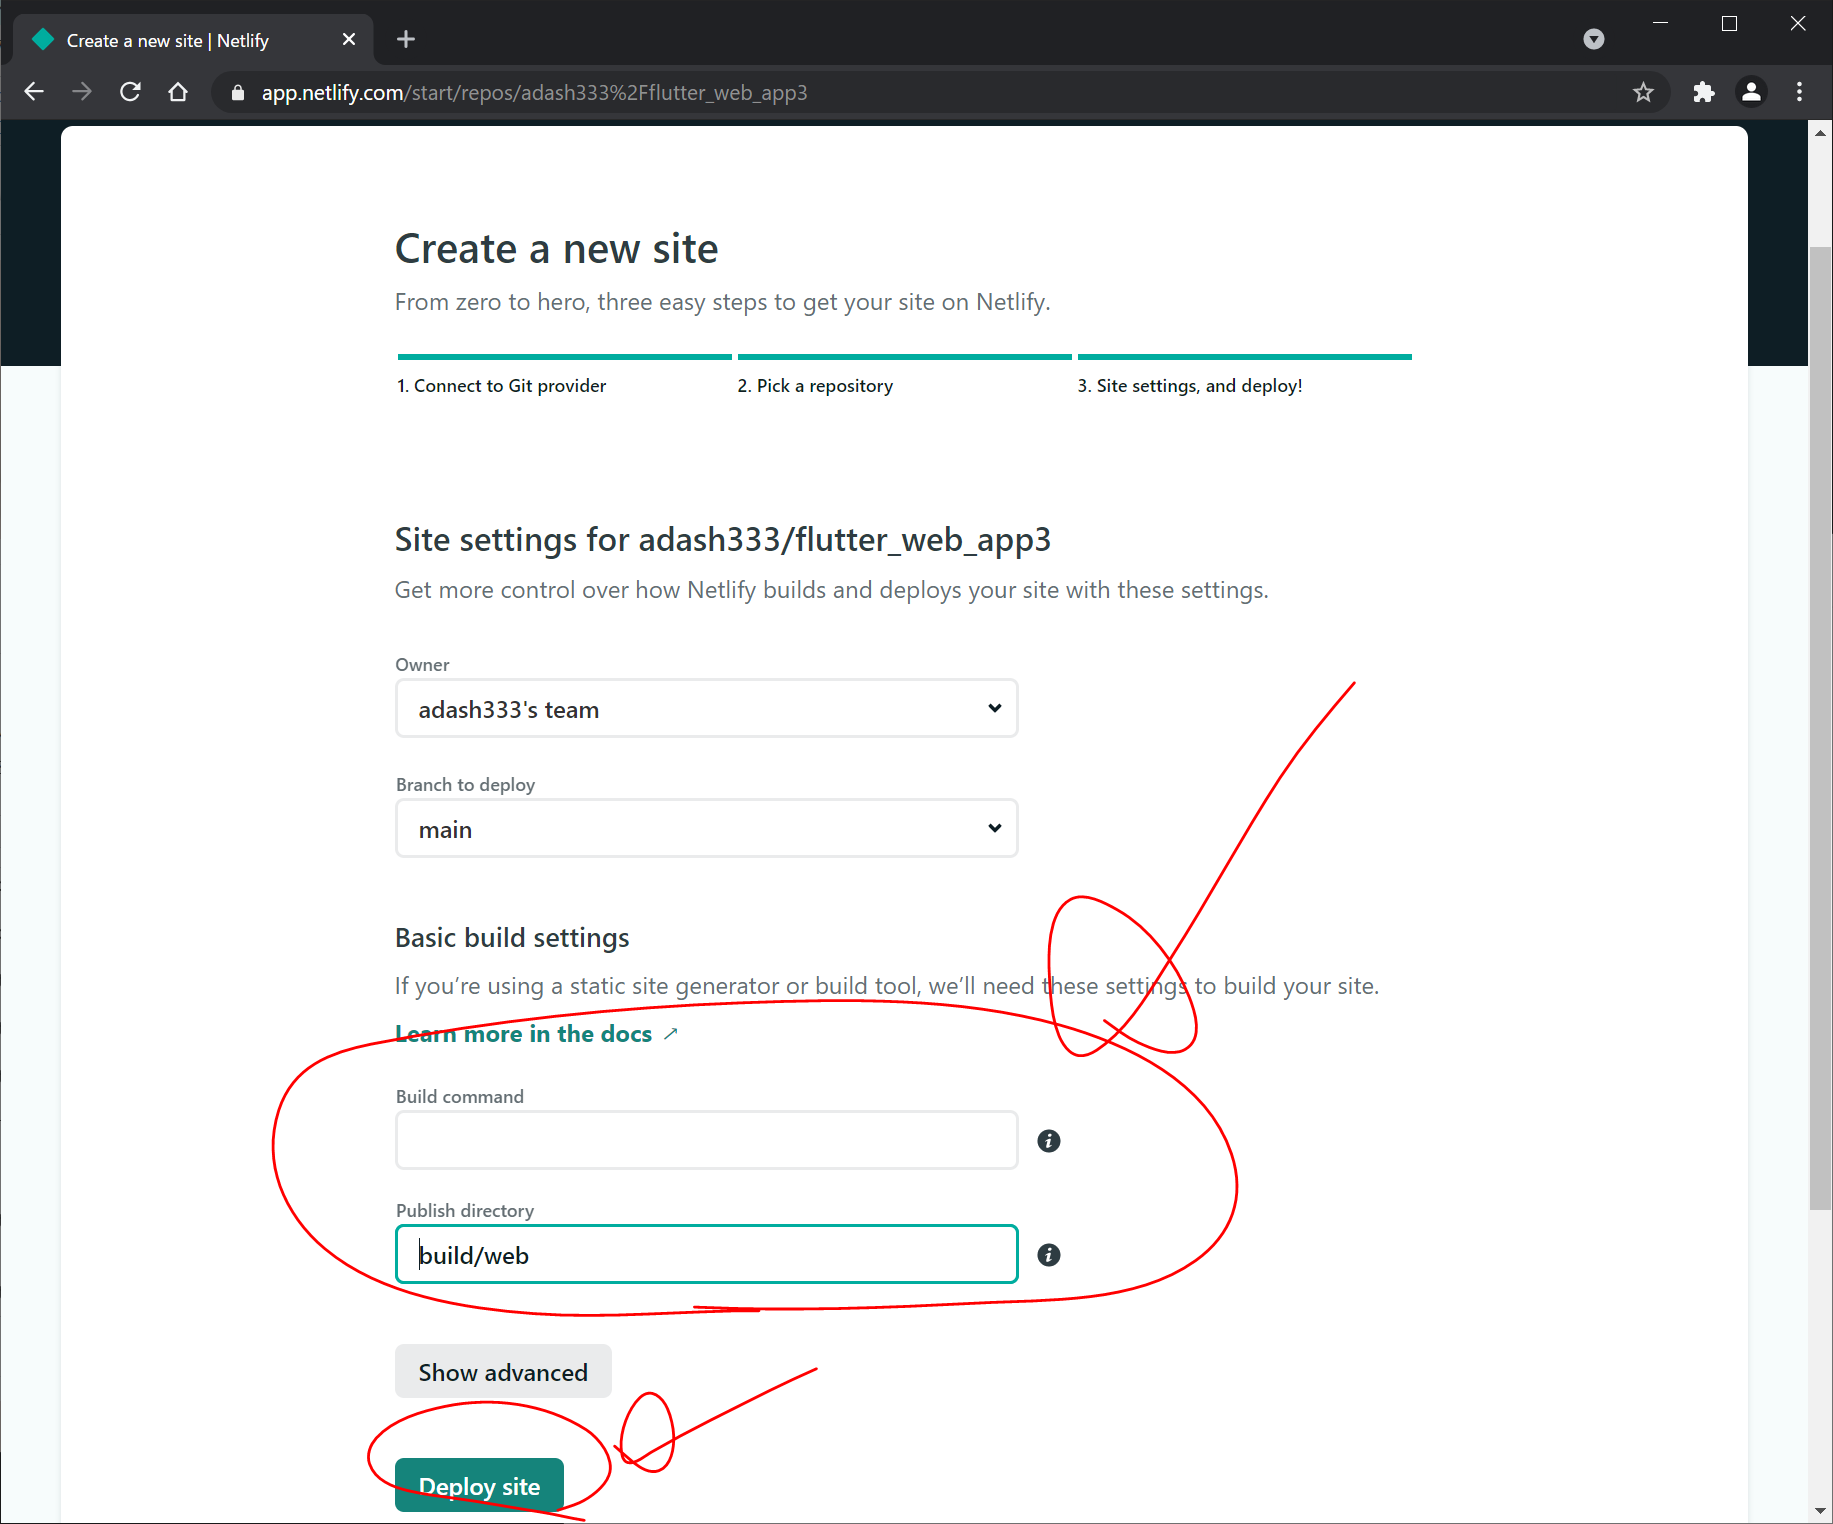
Task: Select step 3 Site settings, and deploy
Action: click(x=1190, y=386)
